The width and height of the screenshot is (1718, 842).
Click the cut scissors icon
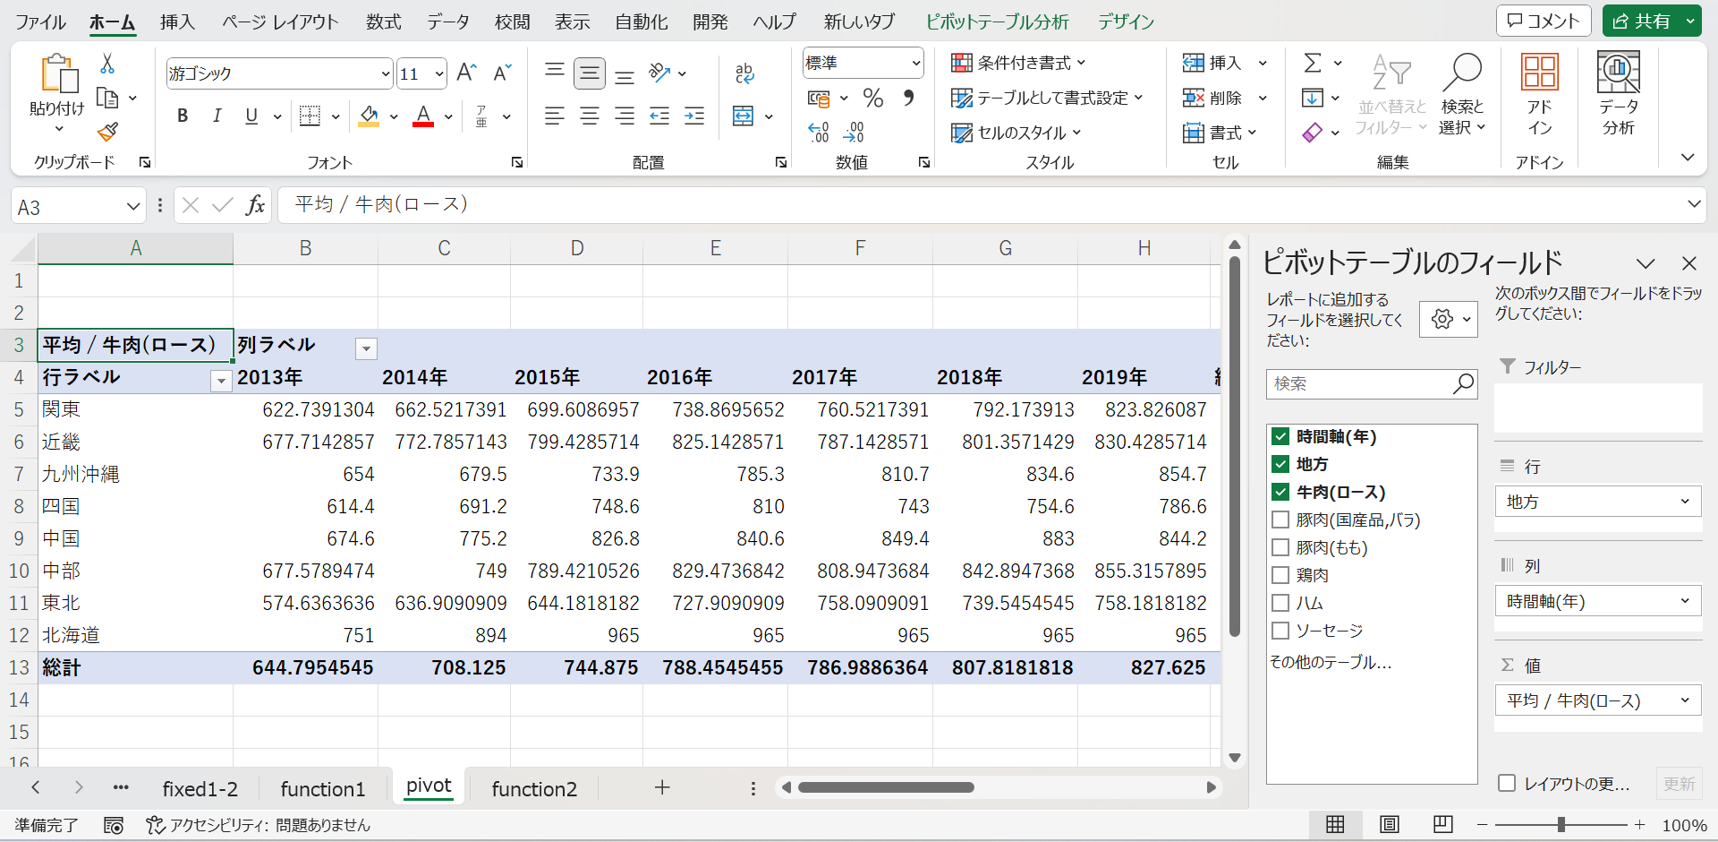[x=107, y=64]
